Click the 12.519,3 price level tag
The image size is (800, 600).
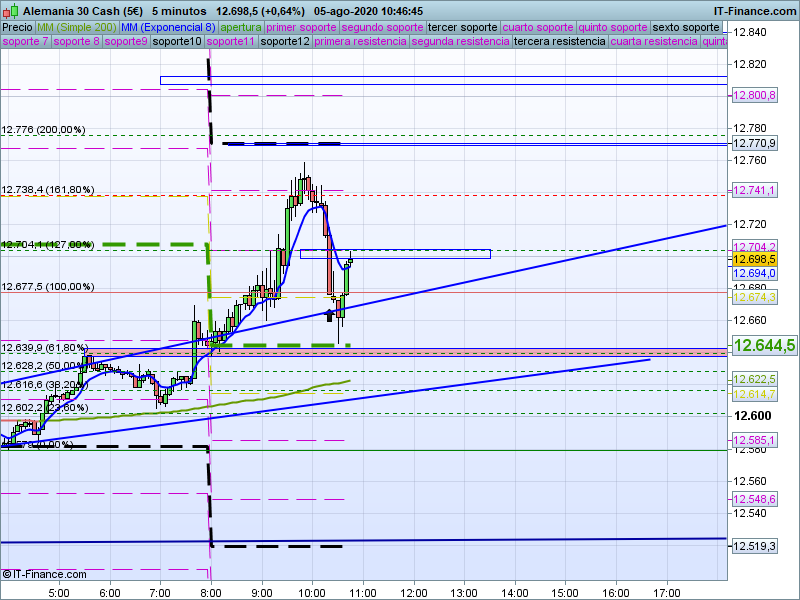[755, 546]
